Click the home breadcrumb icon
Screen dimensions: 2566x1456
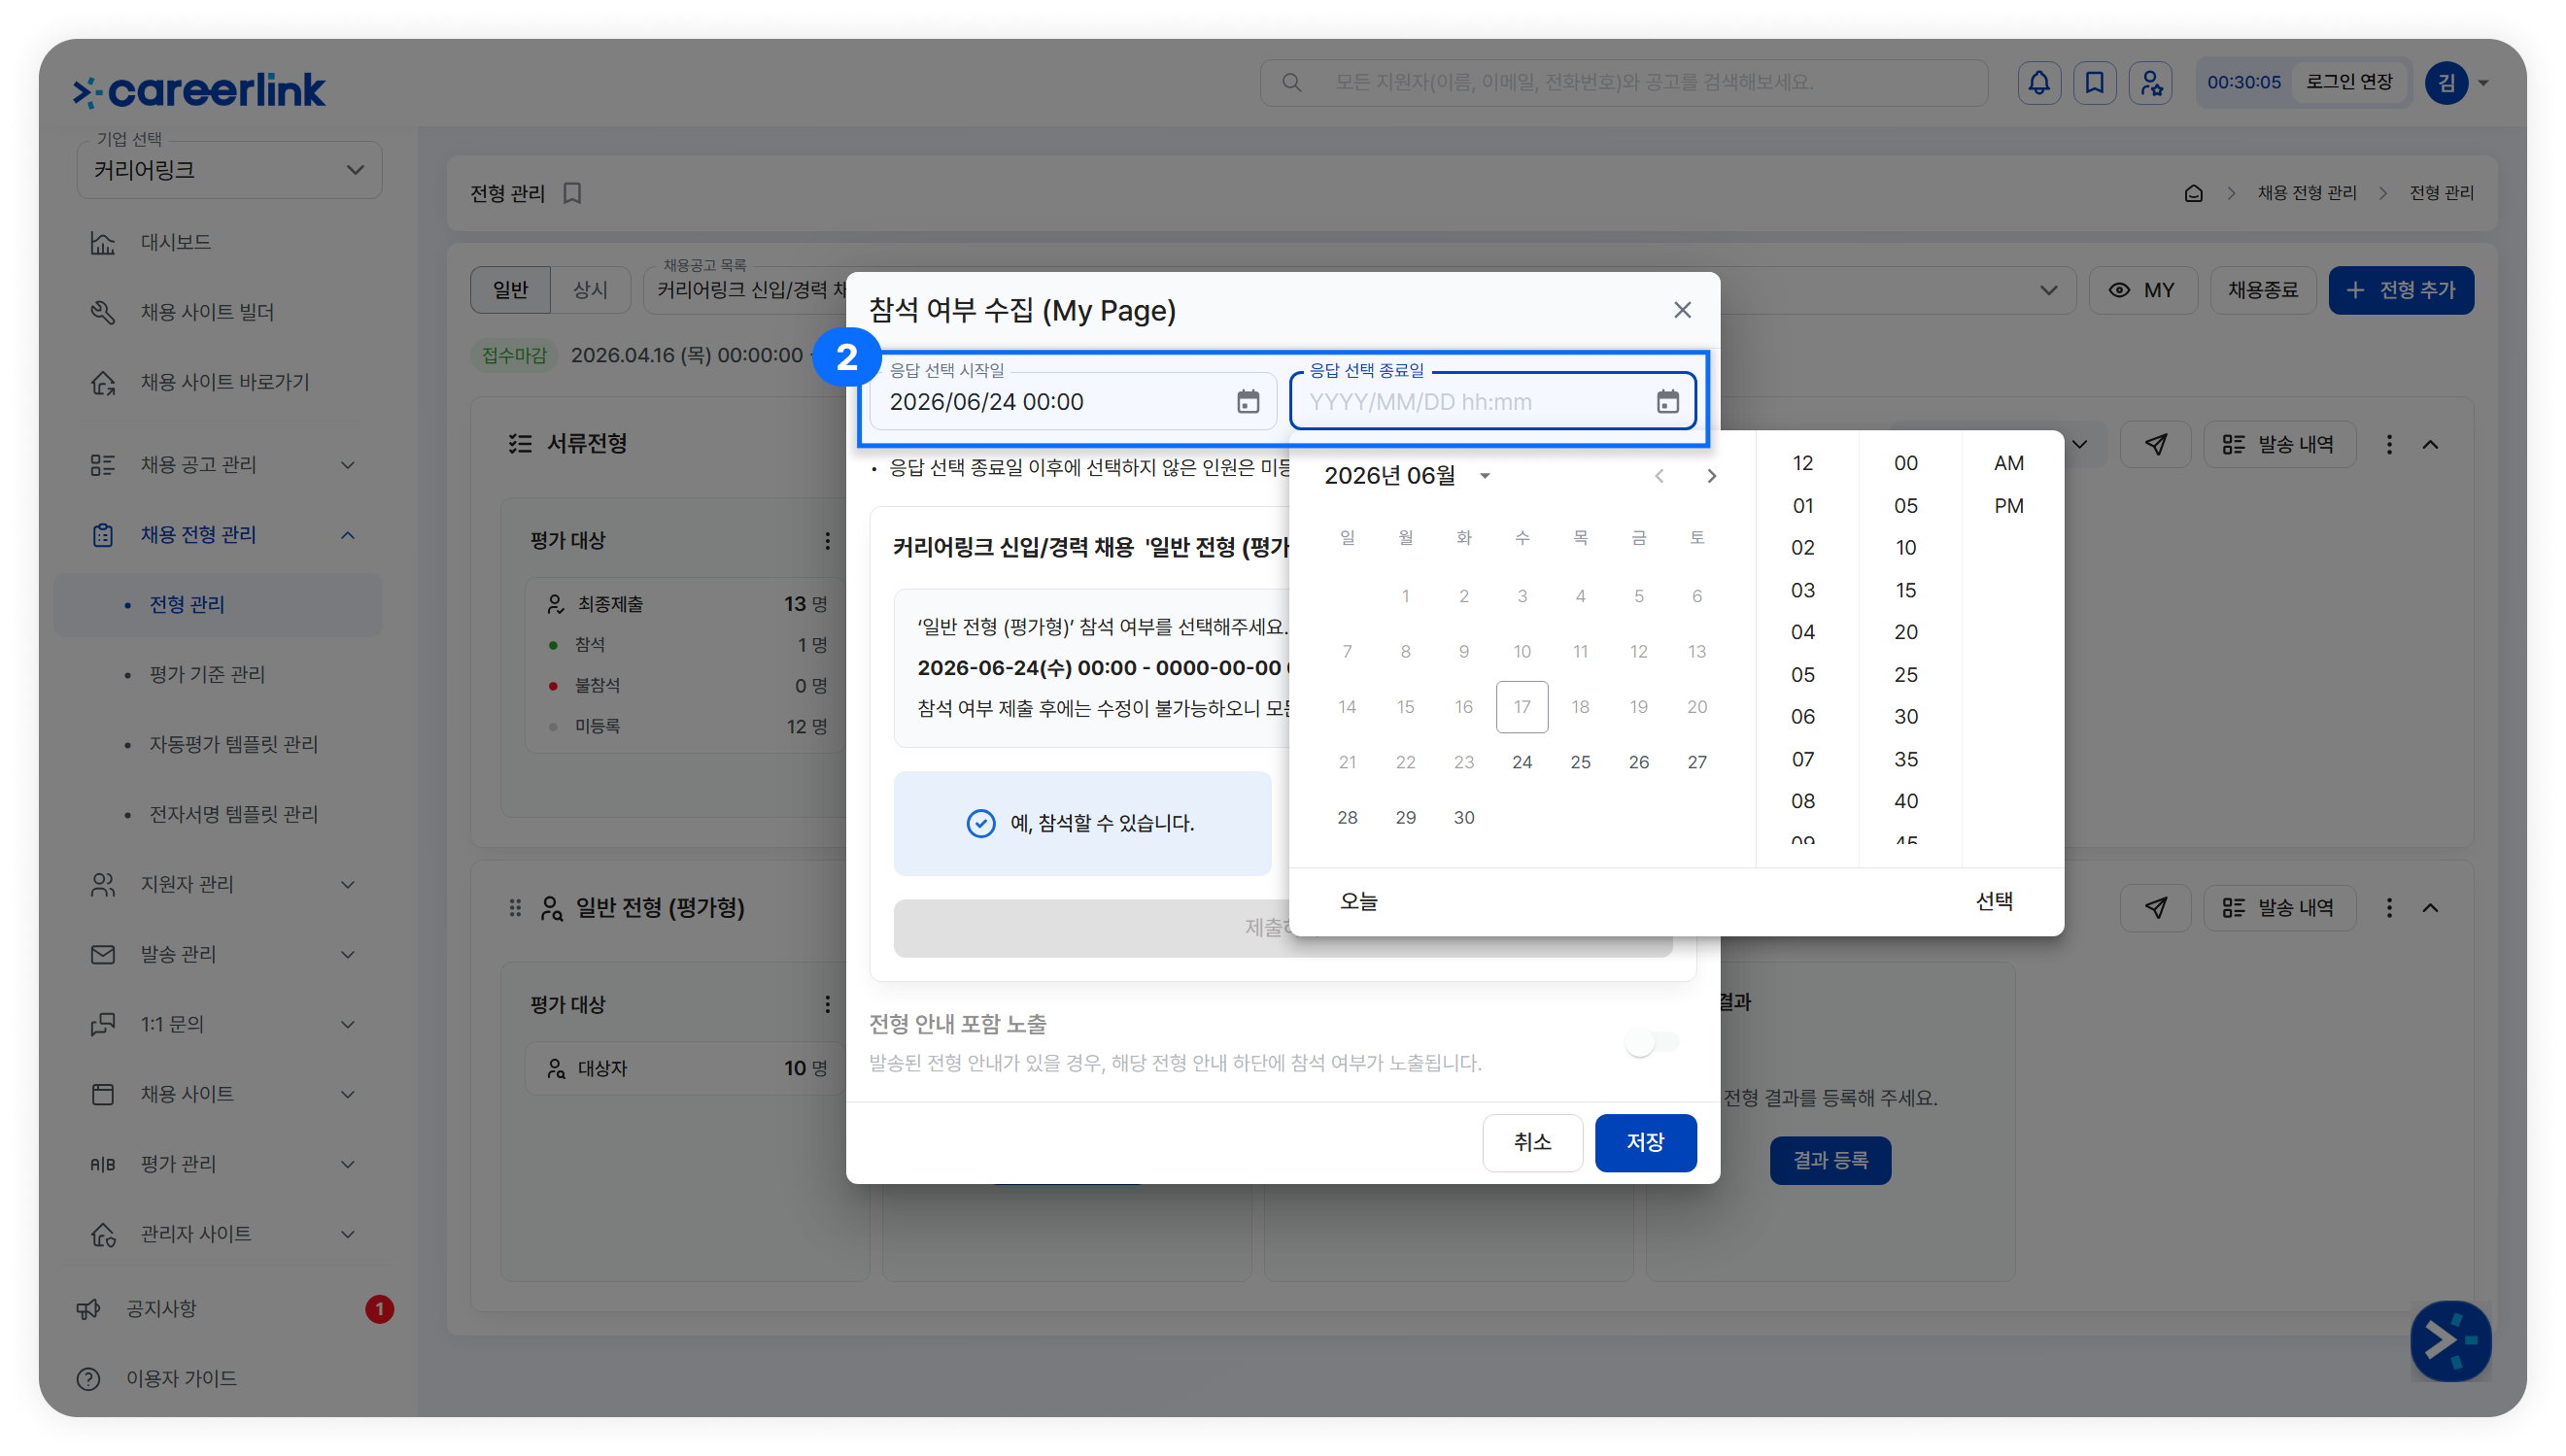point(2193,193)
